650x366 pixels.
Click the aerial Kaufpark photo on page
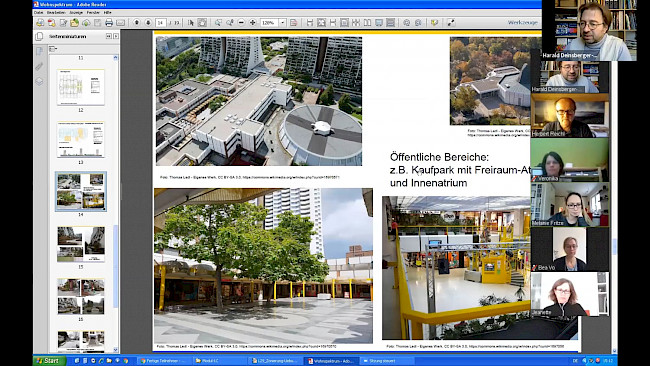[x=259, y=101]
